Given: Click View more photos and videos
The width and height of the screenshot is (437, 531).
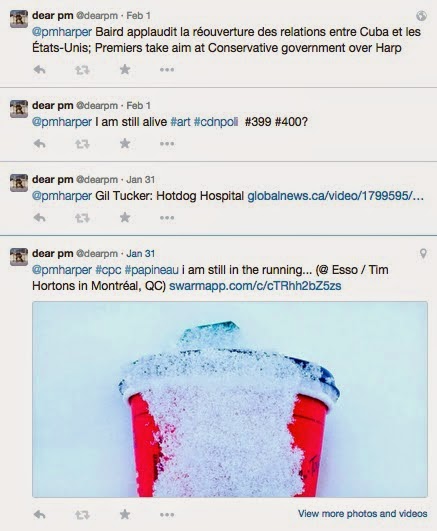Looking at the screenshot, I should (362, 514).
